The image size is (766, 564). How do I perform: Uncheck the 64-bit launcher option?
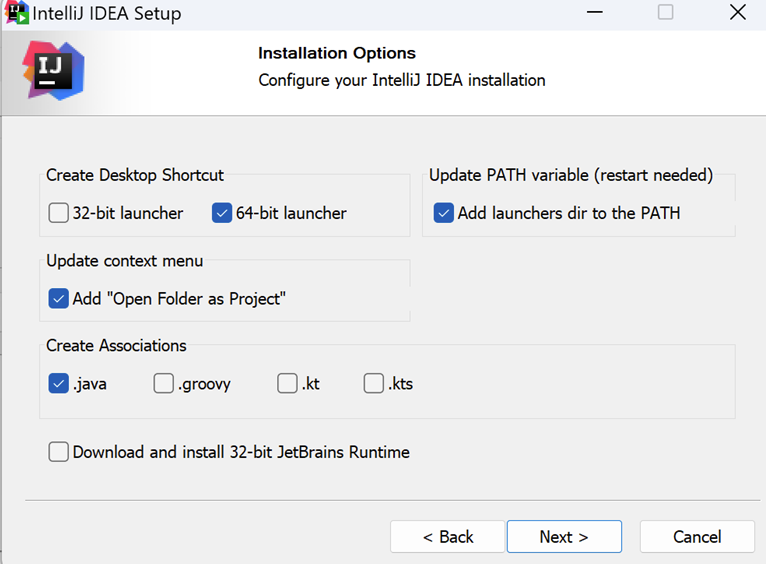coord(222,213)
